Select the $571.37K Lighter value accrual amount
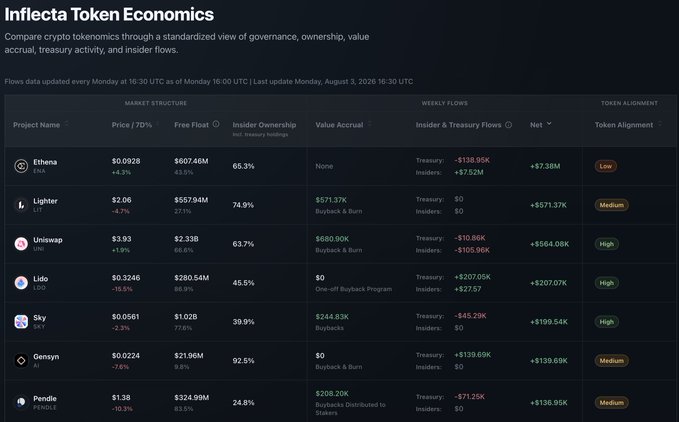Screen dimensions: 679x422 [331, 200]
